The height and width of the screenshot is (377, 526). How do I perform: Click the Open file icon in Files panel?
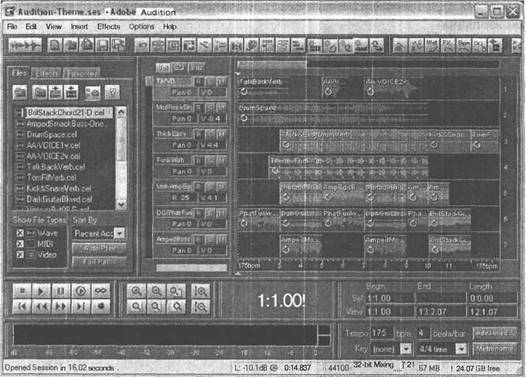(20, 92)
